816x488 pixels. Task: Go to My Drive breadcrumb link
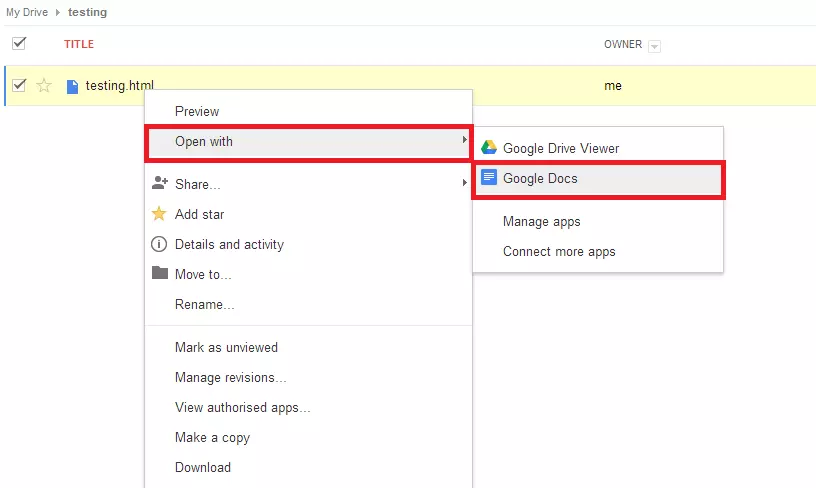tap(27, 12)
